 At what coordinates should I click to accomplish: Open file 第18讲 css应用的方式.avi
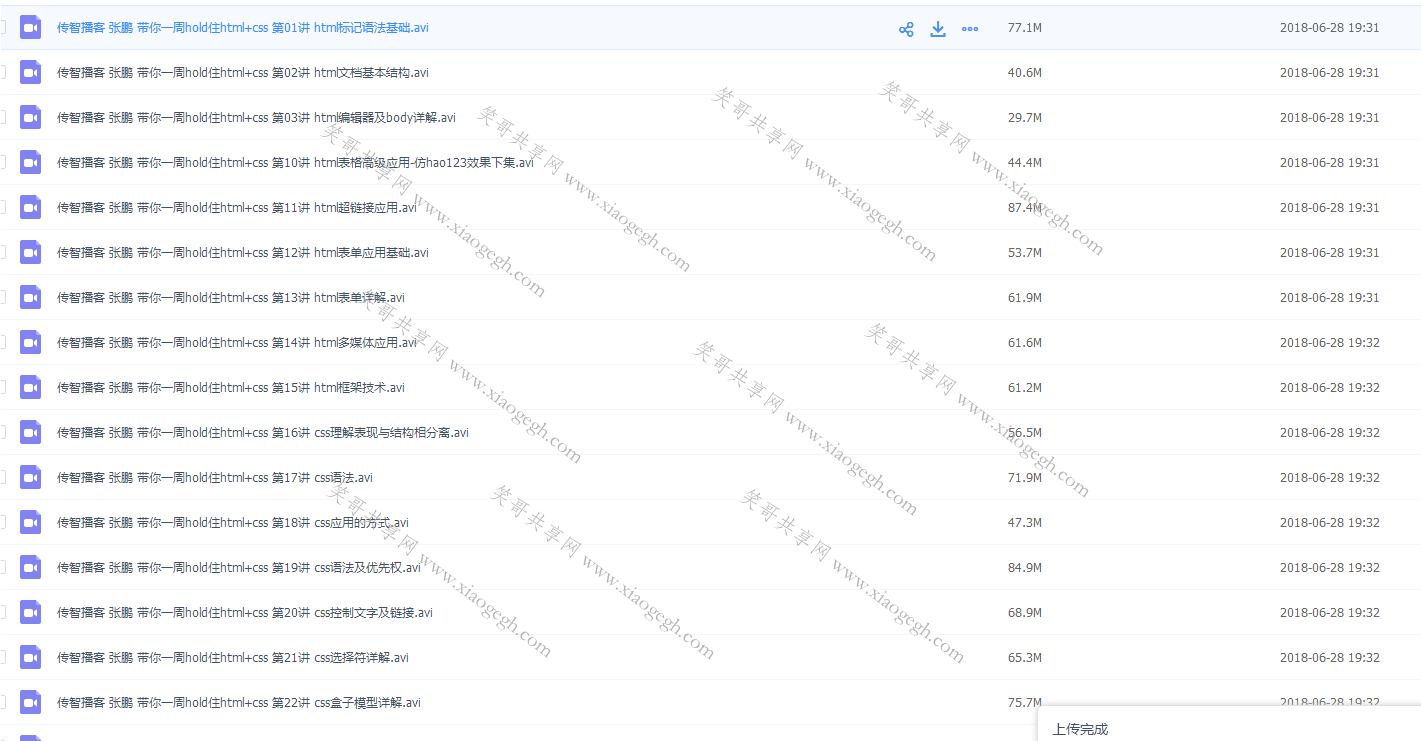(x=233, y=523)
